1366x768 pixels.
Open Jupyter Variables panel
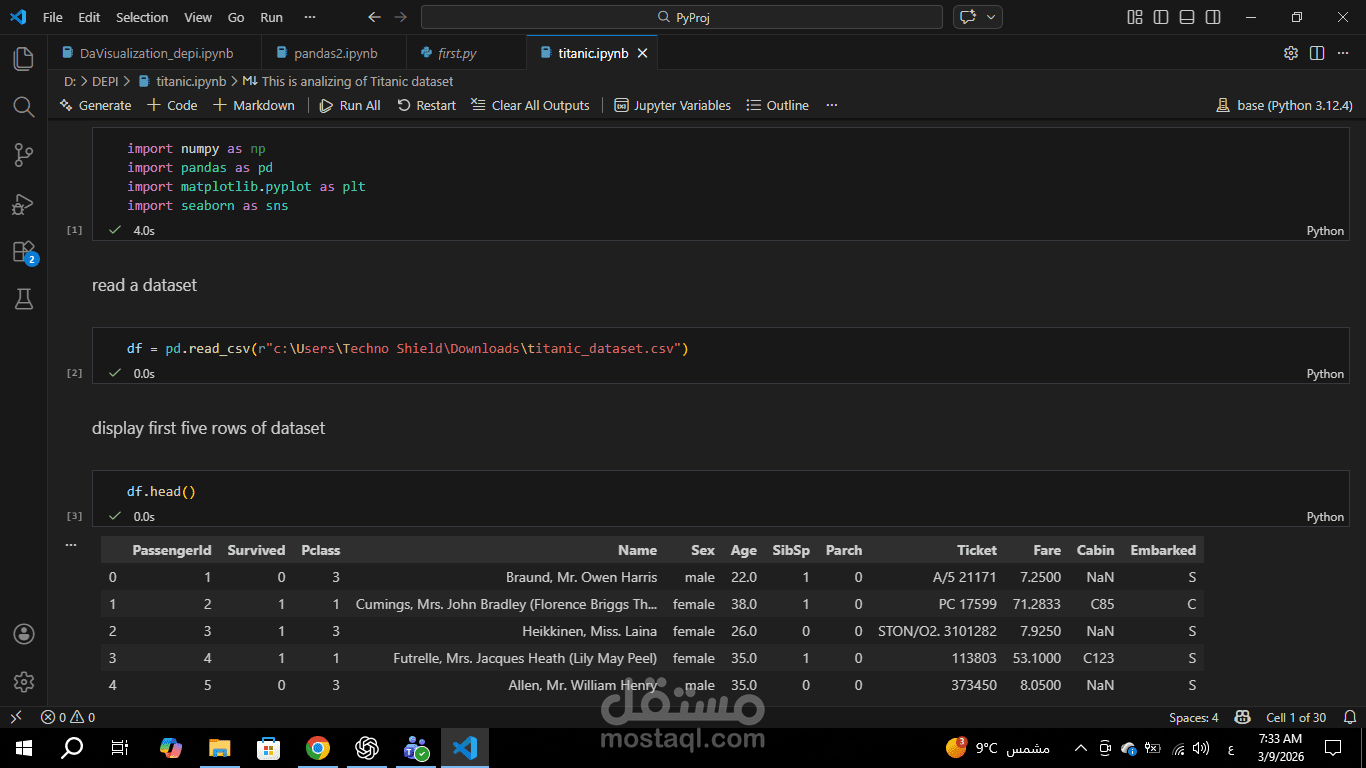pos(672,105)
